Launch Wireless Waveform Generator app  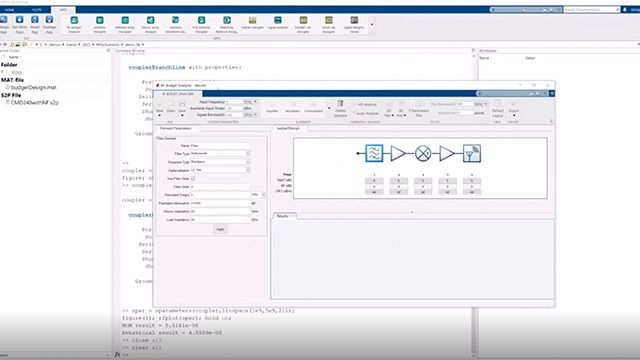point(176,24)
